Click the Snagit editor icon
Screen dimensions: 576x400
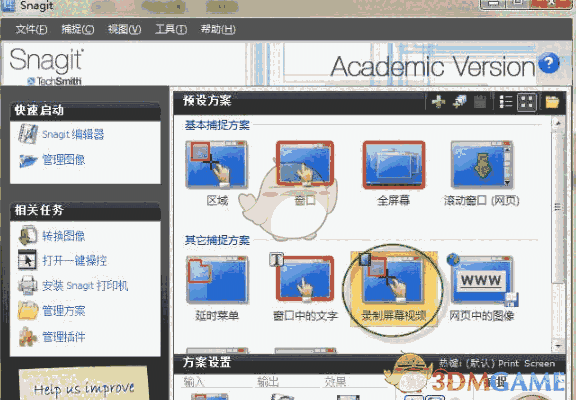tap(28, 134)
